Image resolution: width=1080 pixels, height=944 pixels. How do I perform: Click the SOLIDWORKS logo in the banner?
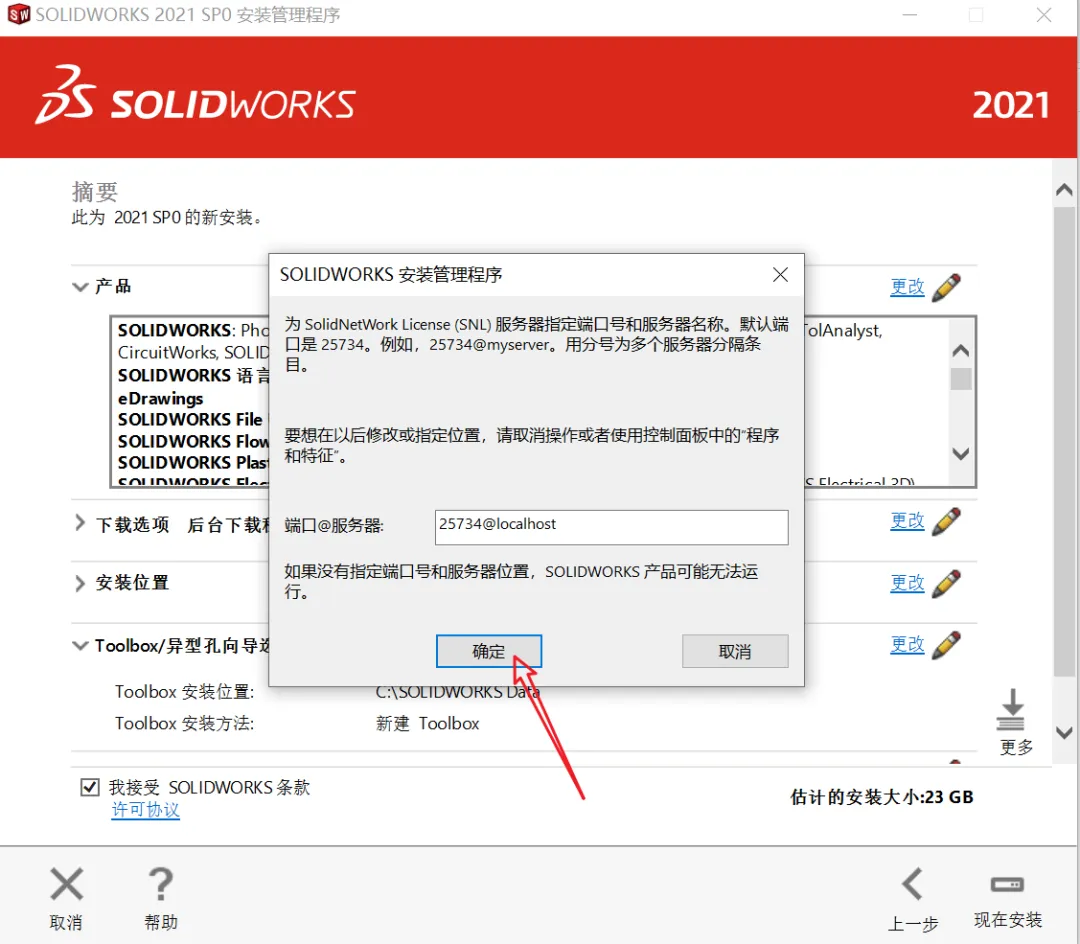click(196, 96)
